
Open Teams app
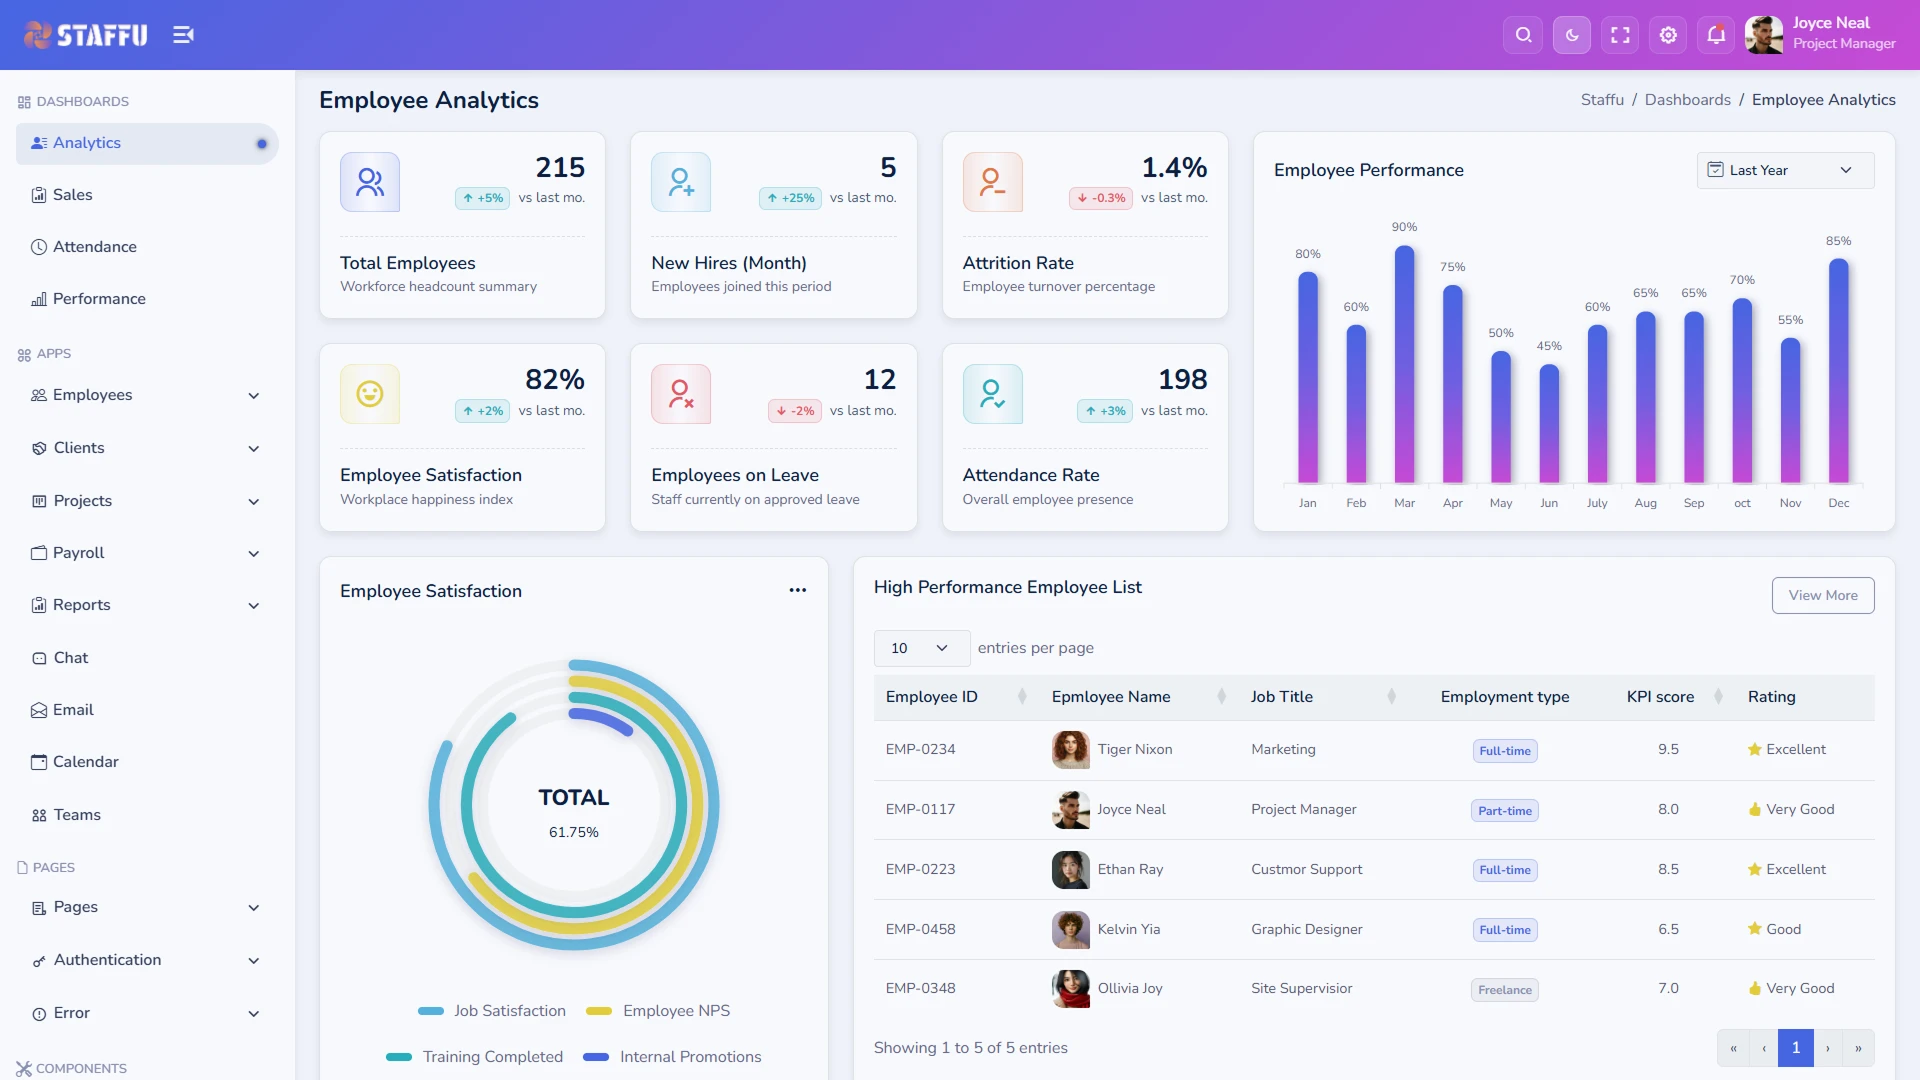point(147,815)
